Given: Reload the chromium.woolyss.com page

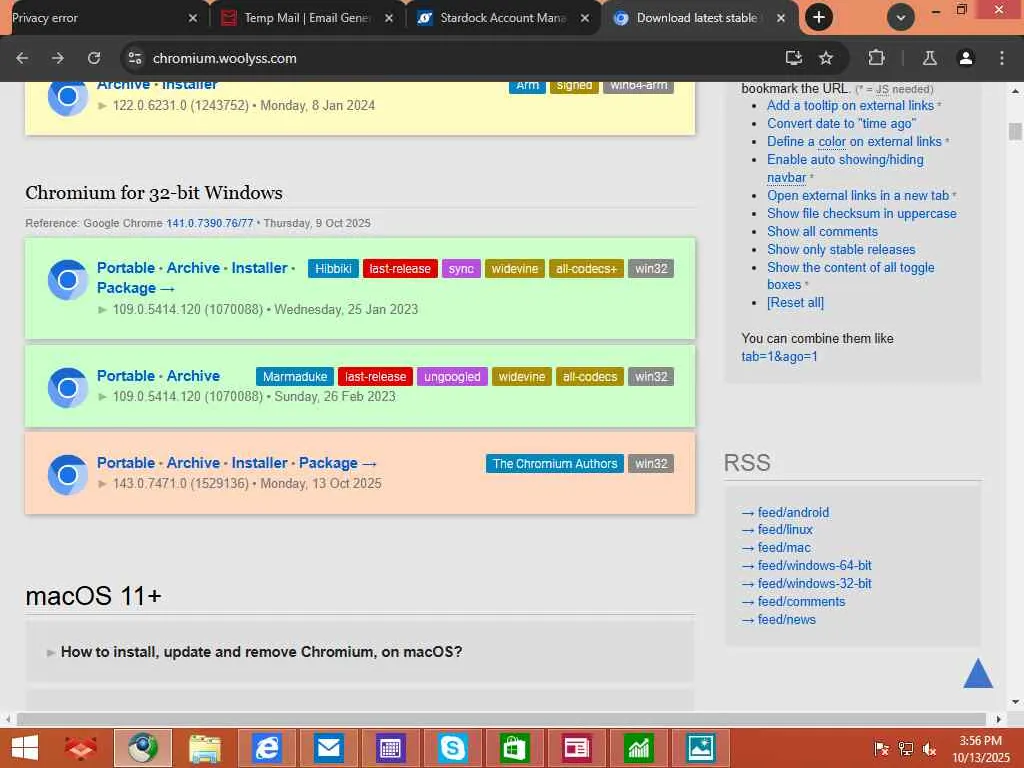Looking at the screenshot, I should point(94,58).
